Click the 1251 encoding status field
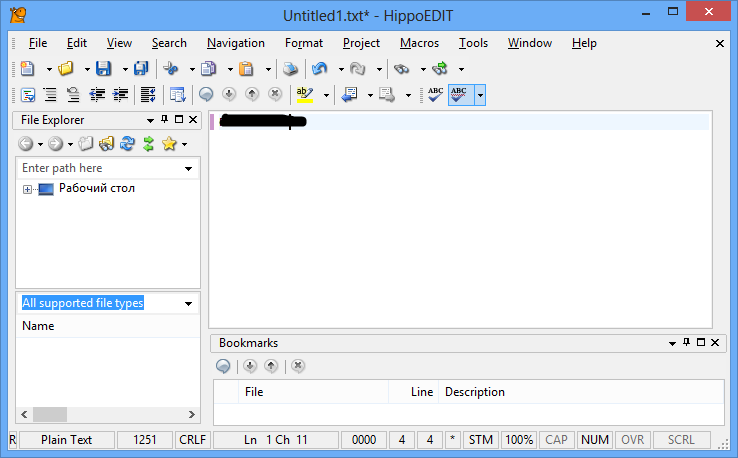 click(144, 440)
